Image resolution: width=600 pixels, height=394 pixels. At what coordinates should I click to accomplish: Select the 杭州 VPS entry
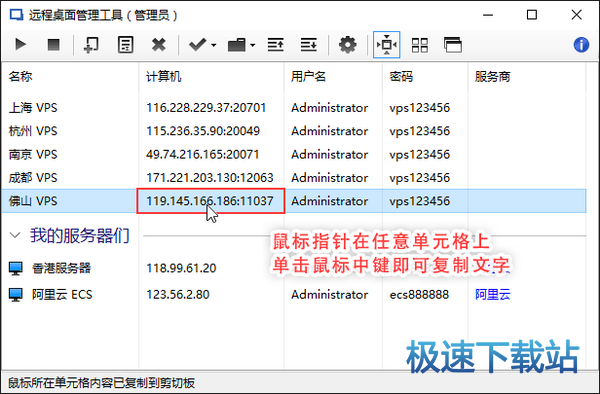point(33,131)
